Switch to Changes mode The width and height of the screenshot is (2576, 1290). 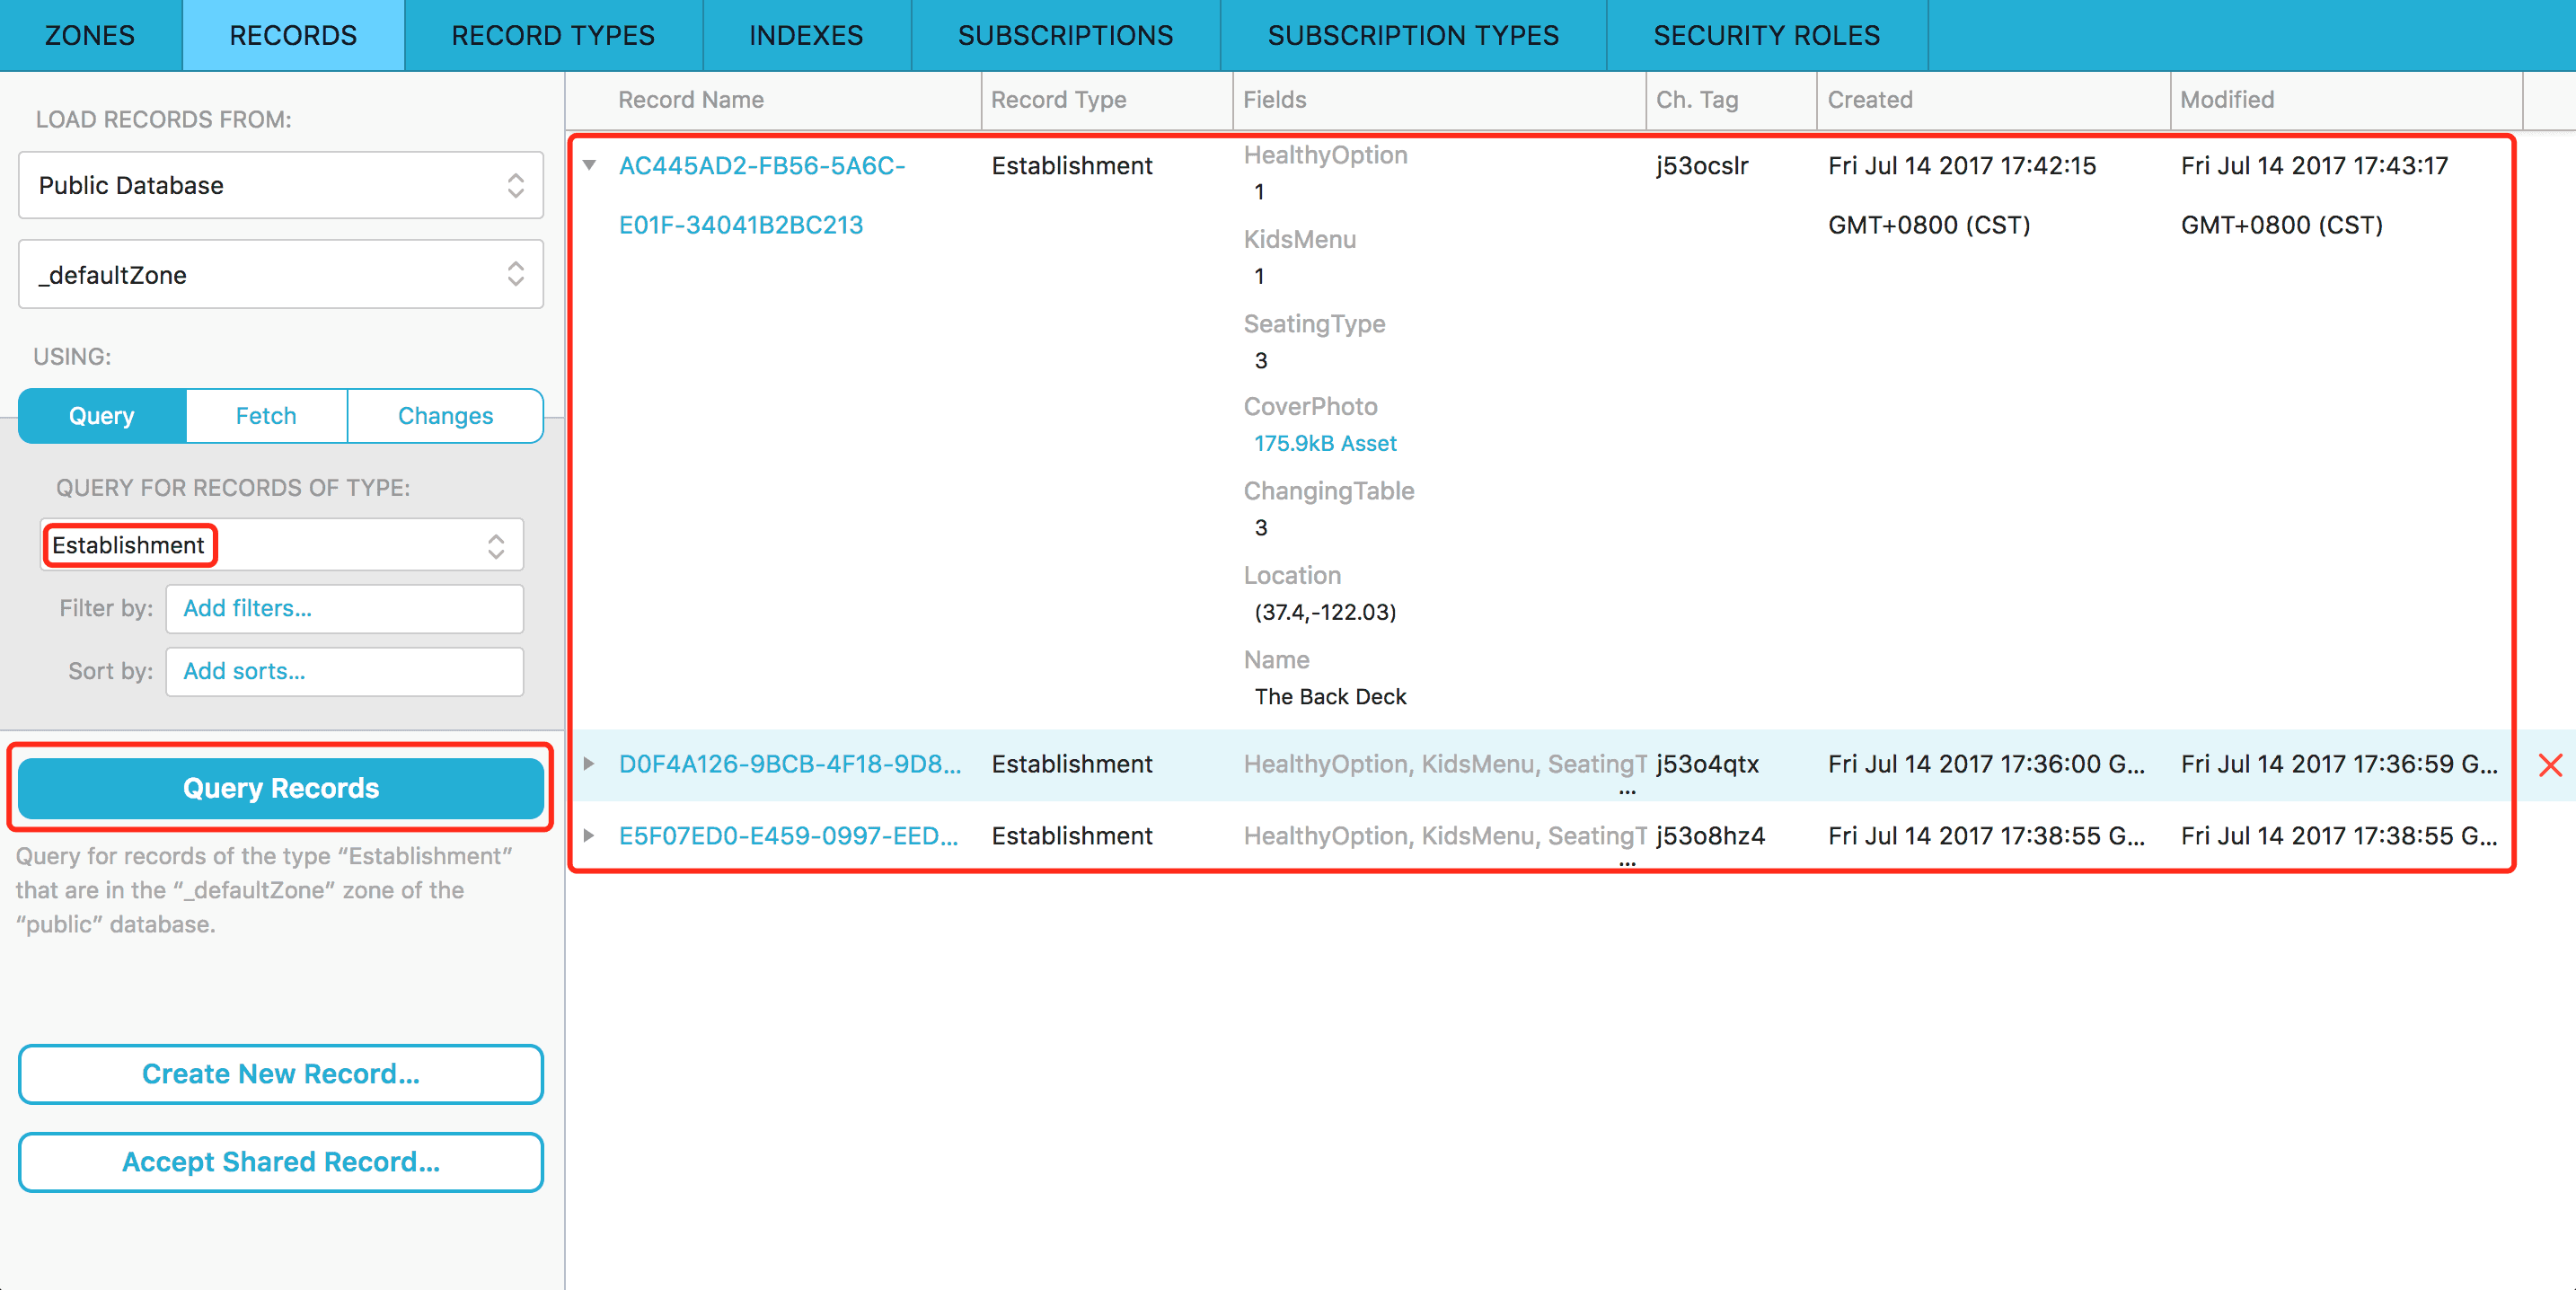[445, 416]
